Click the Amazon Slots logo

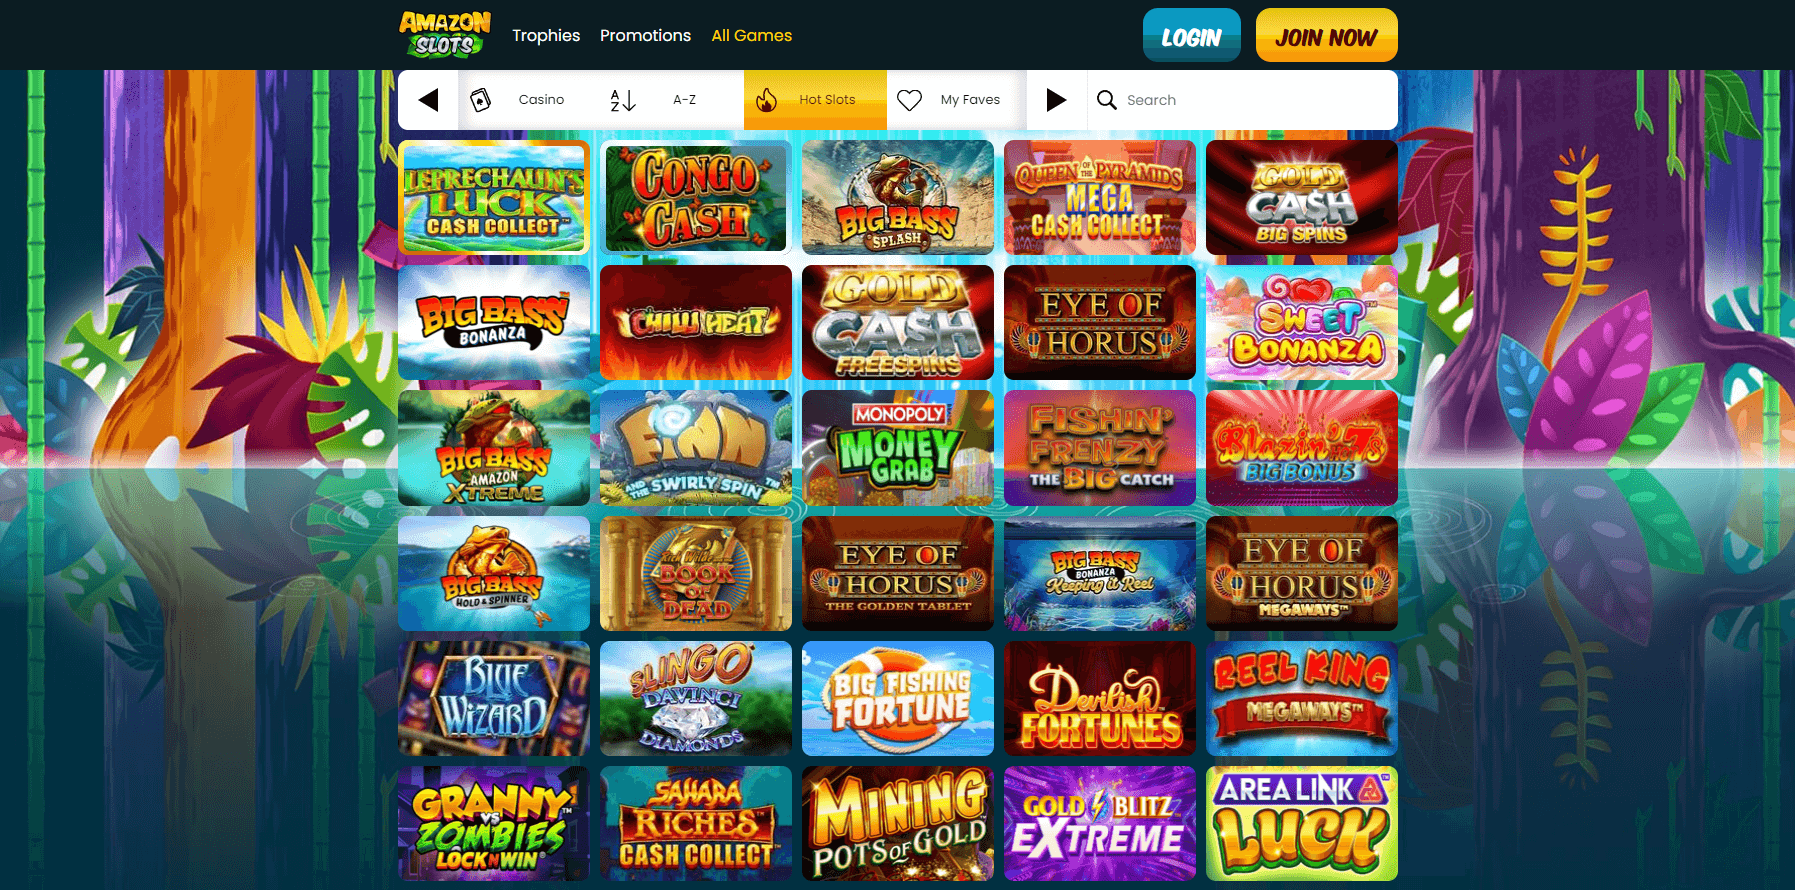[x=445, y=35]
